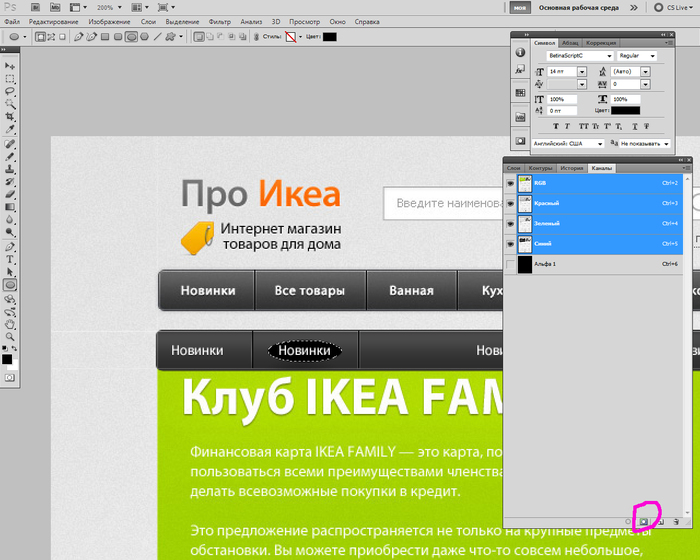This screenshot has height=560, width=700.
Task: Select the Crop tool
Action: 10,117
